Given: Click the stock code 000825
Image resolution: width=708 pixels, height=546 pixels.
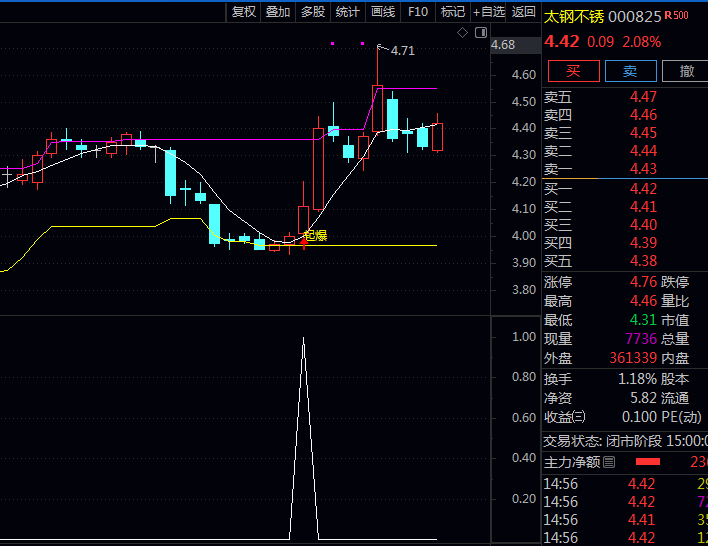Looking at the screenshot, I should click(634, 17).
